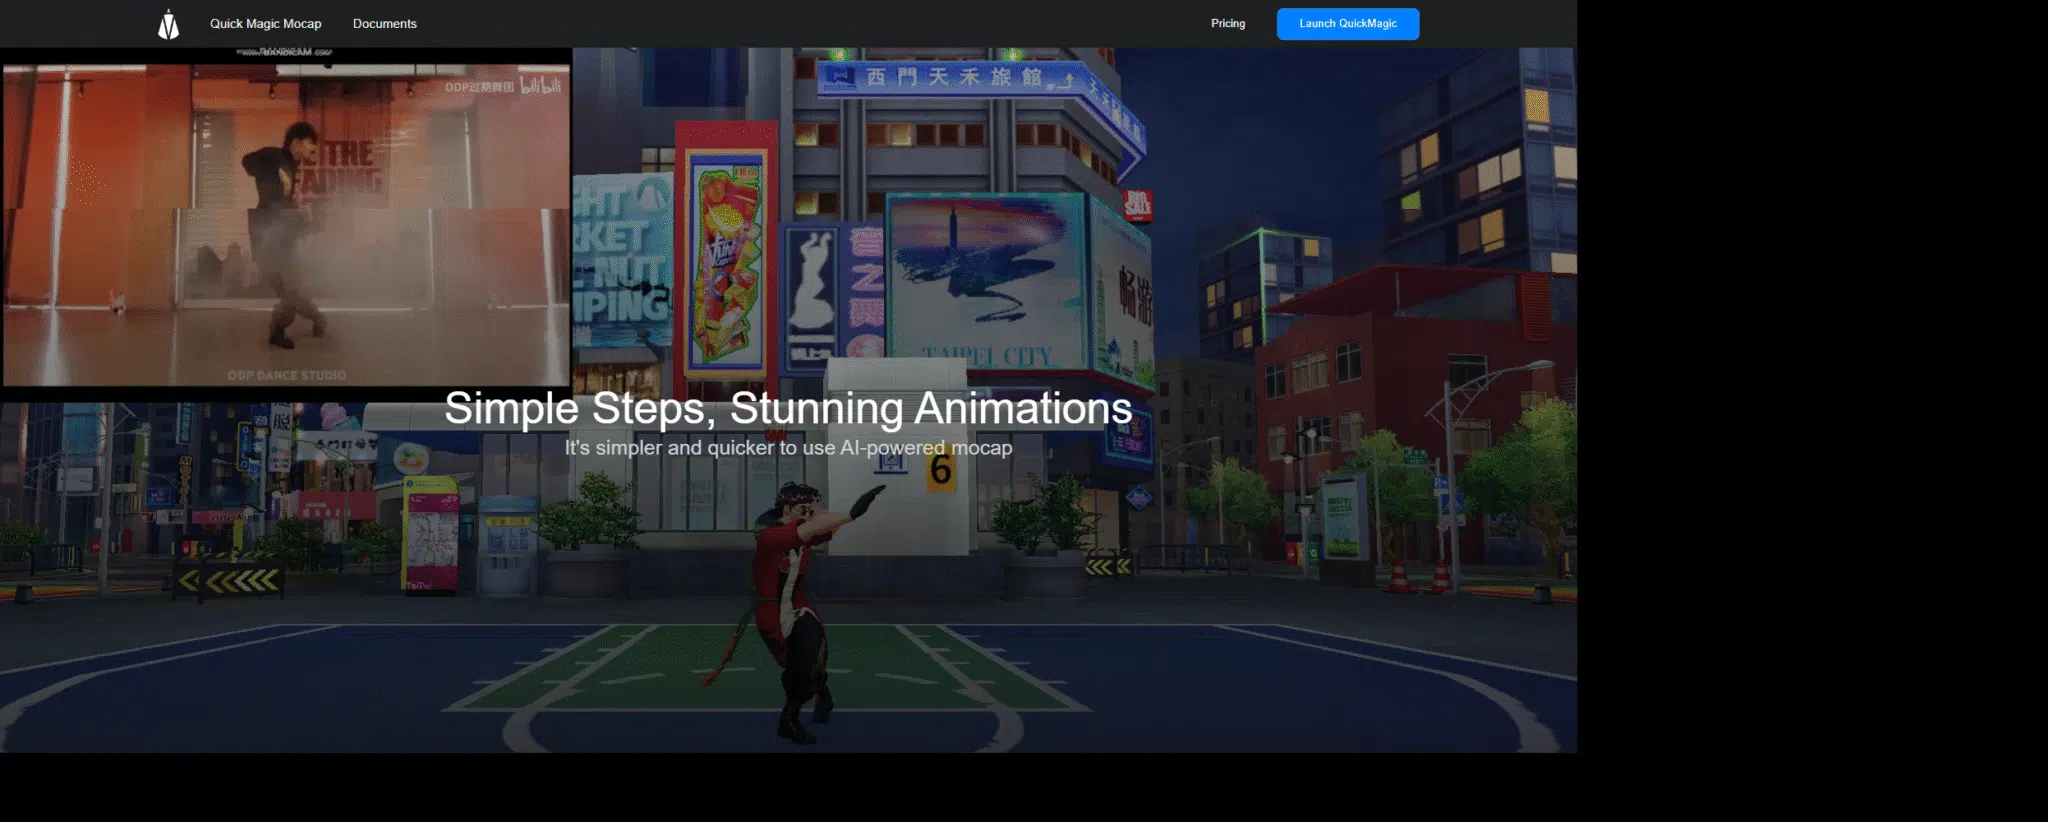Click the dance studio source video
The image size is (2048, 822).
coord(286,225)
